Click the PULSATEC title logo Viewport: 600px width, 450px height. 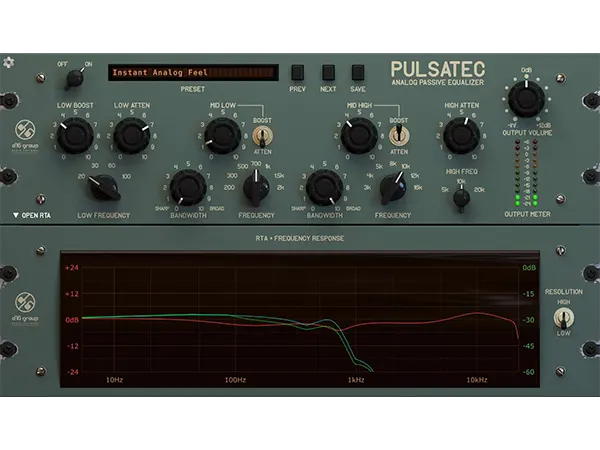pyautogui.click(x=438, y=70)
